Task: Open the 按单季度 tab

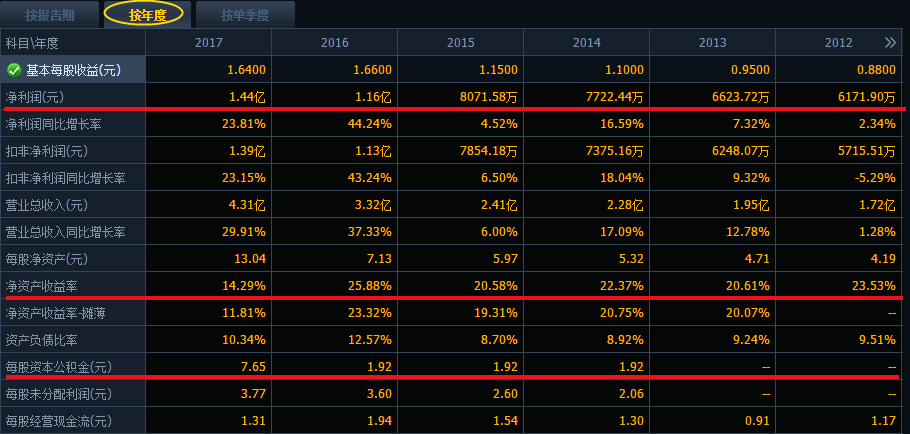Action: click(245, 14)
